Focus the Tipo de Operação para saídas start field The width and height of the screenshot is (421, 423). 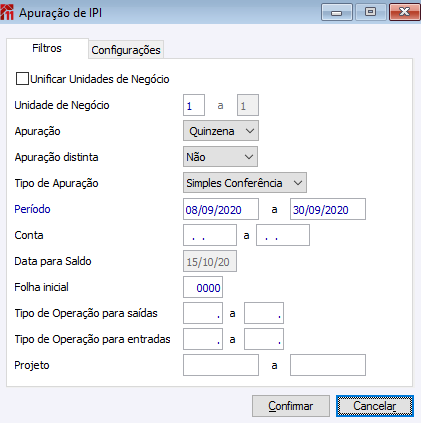tap(203, 313)
